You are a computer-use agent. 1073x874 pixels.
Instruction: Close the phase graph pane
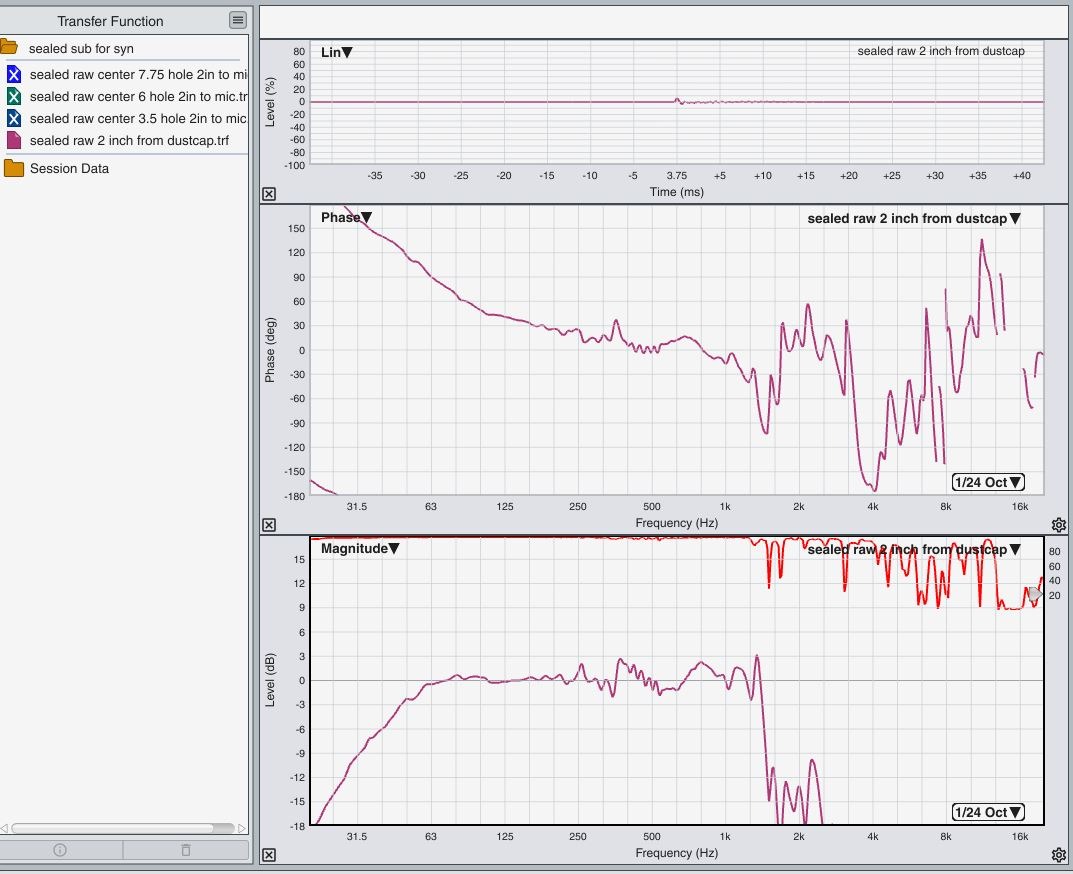pos(269,525)
